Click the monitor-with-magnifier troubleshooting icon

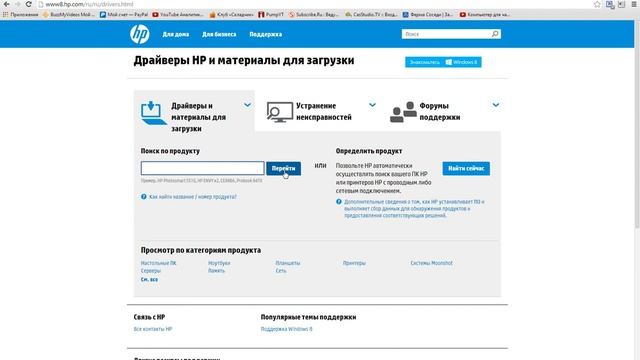(280, 112)
